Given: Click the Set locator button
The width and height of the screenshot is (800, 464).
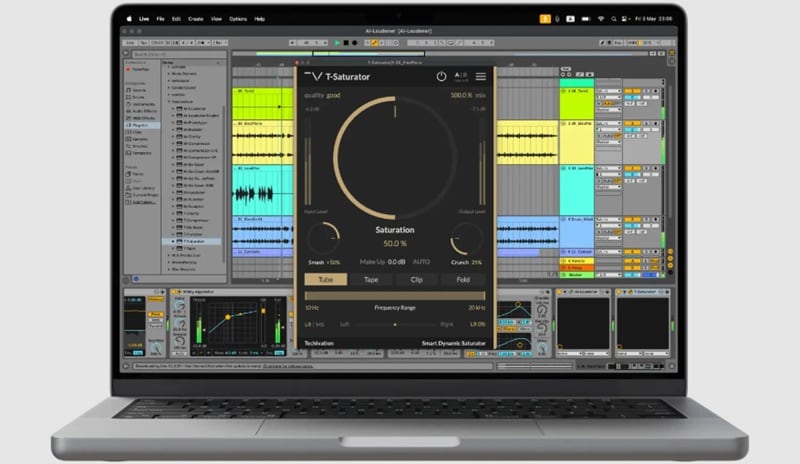Looking at the screenshot, I should (x=566, y=68).
